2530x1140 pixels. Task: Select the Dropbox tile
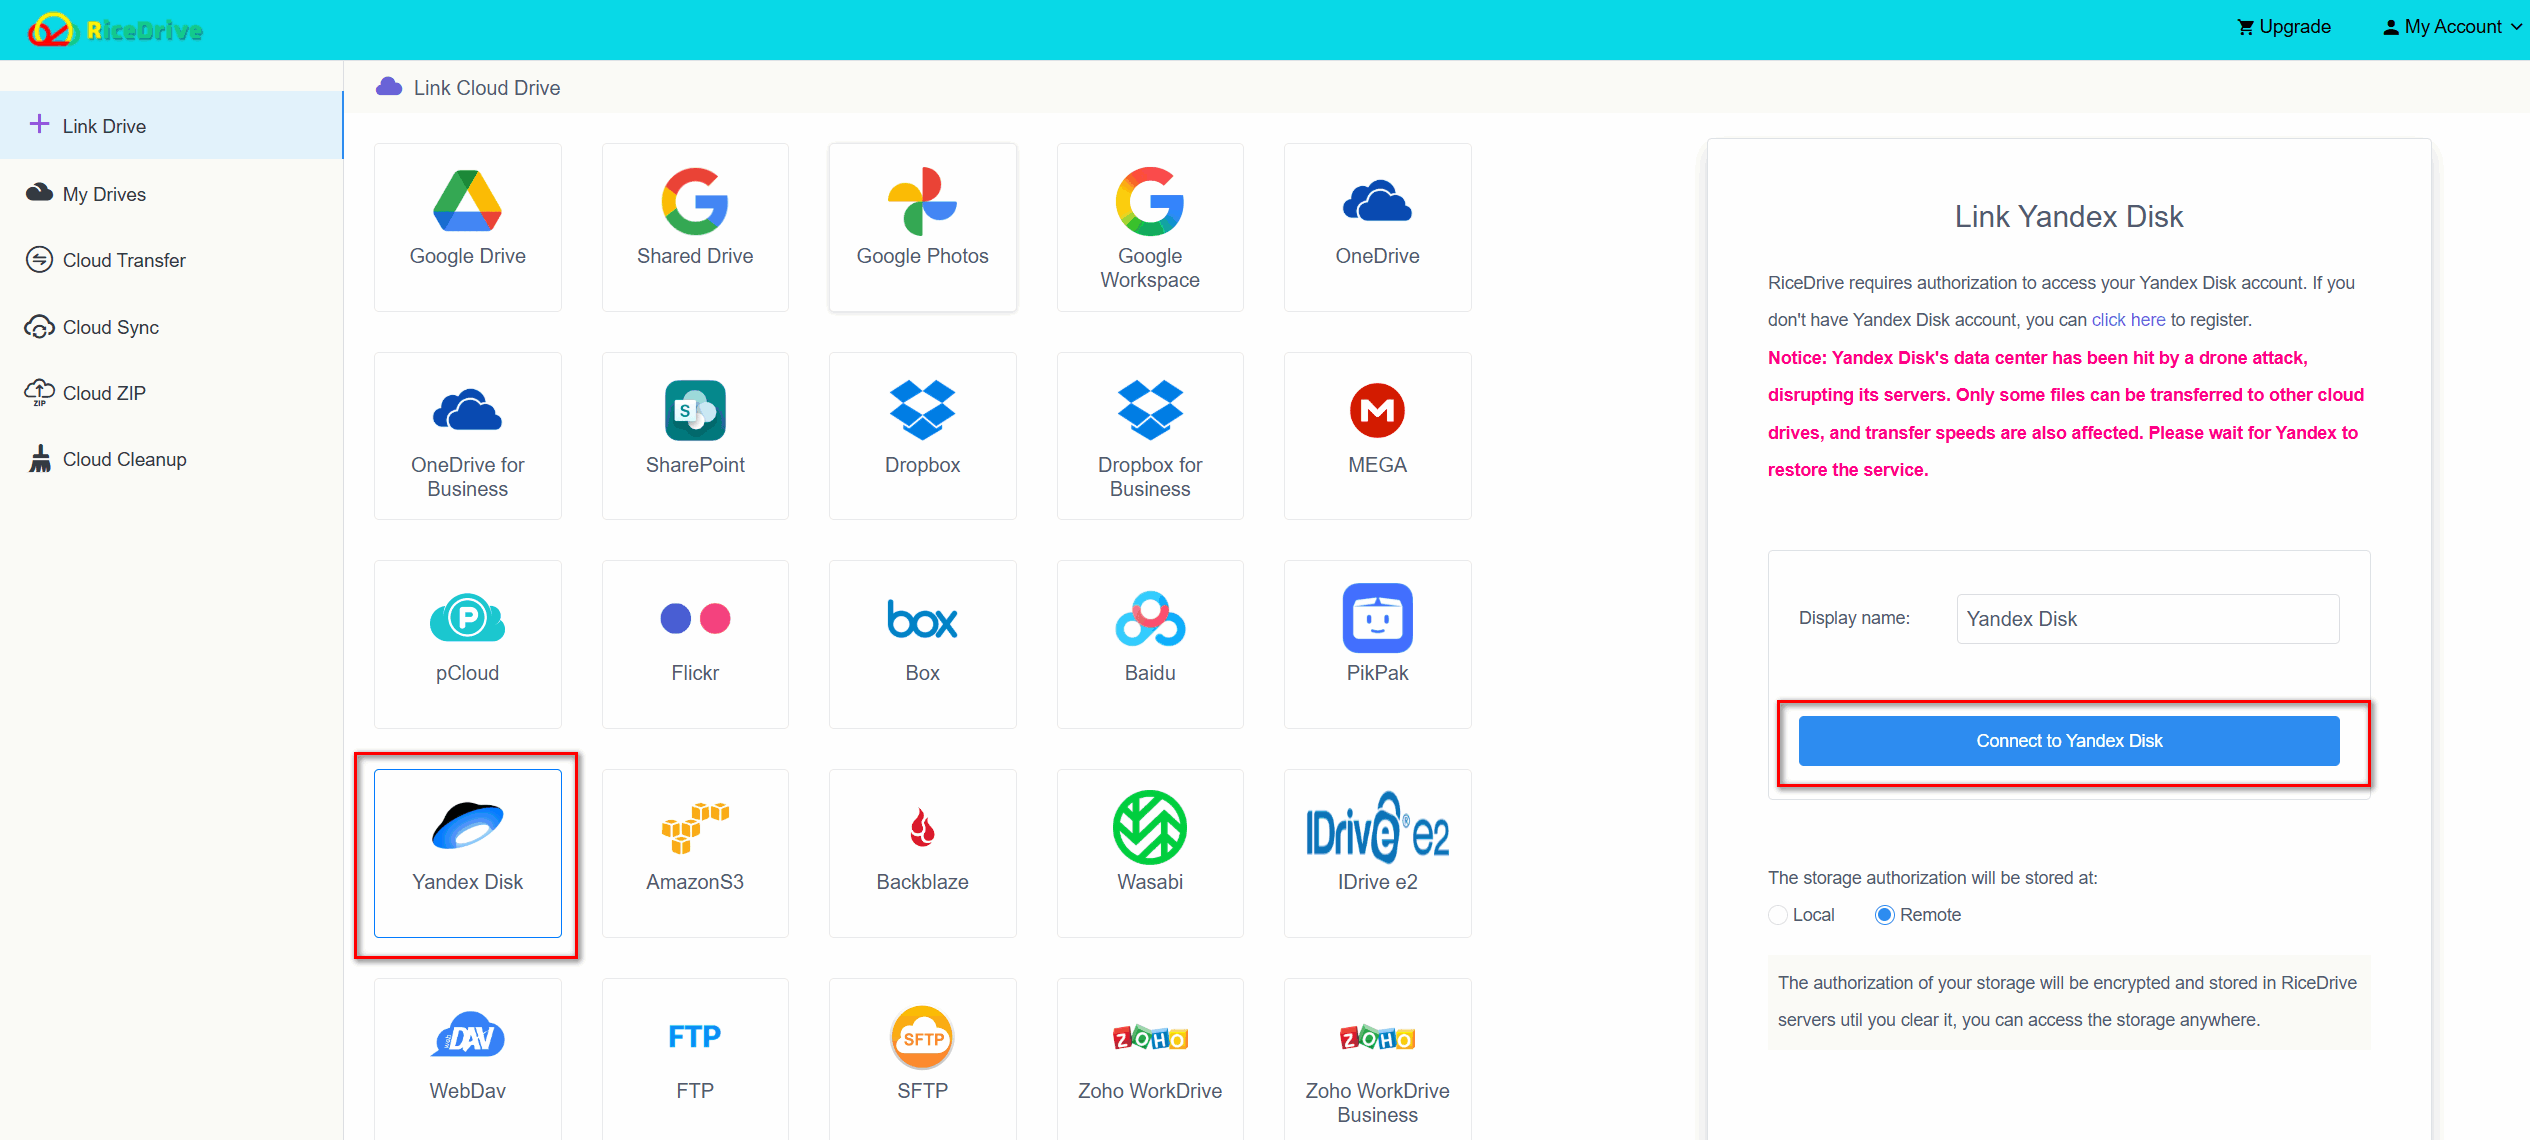pyautogui.click(x=922, y=436)
